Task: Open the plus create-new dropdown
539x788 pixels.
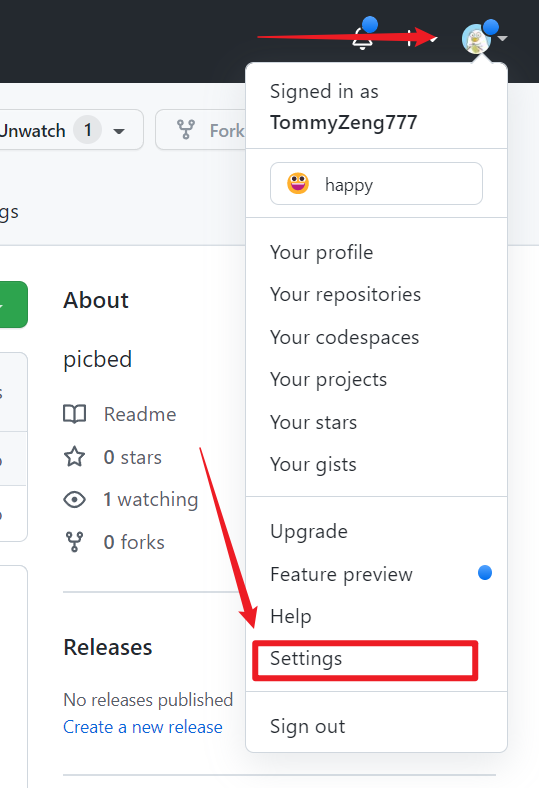Action: click(x=421, y=38)
